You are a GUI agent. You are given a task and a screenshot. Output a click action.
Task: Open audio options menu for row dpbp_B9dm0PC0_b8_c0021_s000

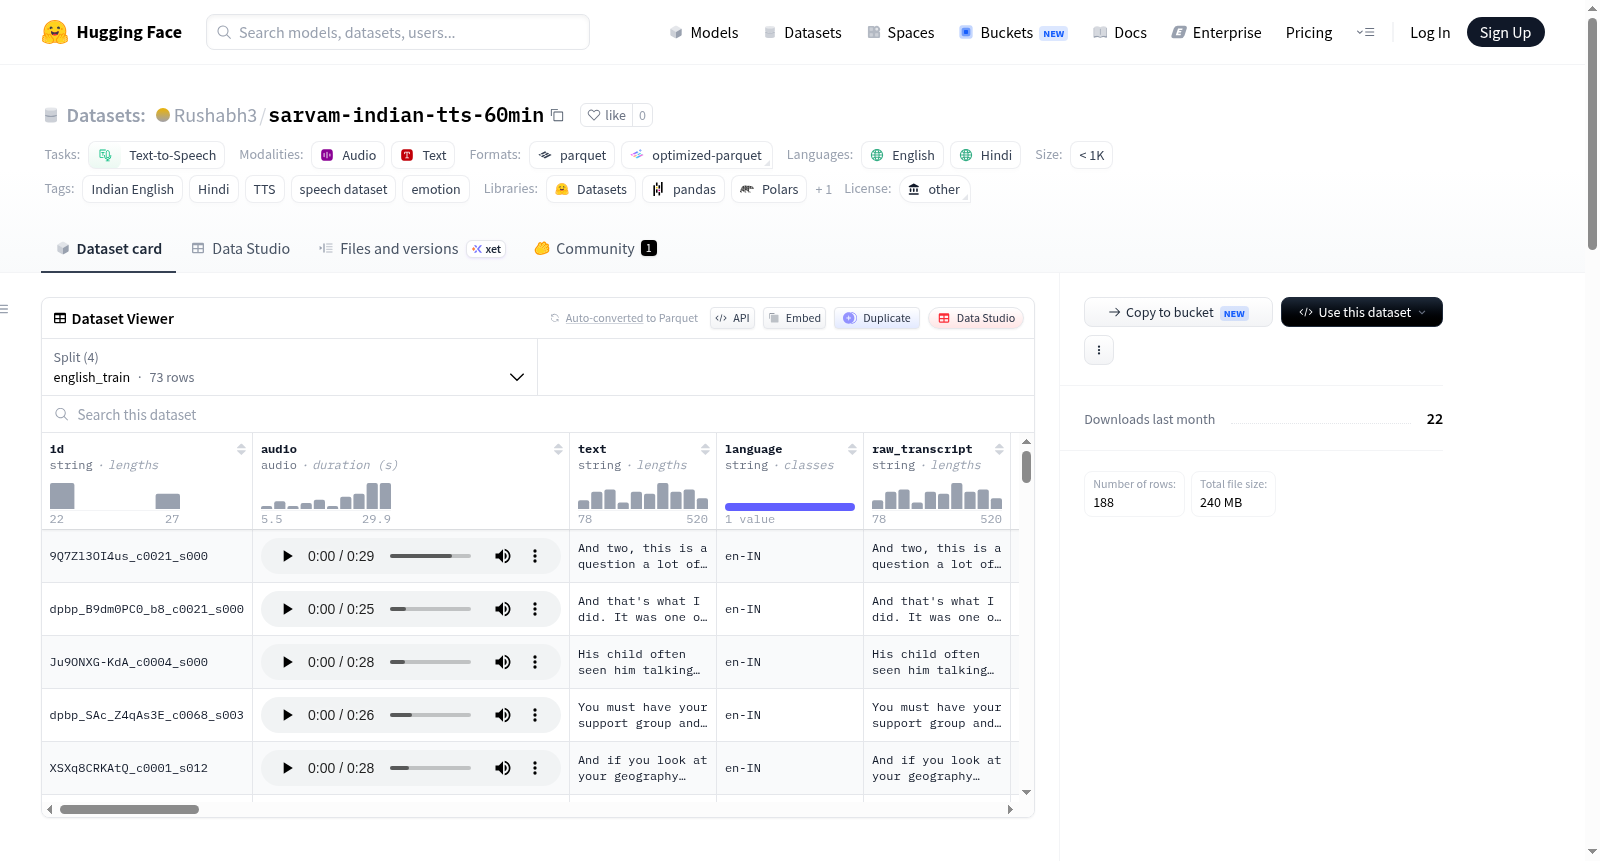535,609
